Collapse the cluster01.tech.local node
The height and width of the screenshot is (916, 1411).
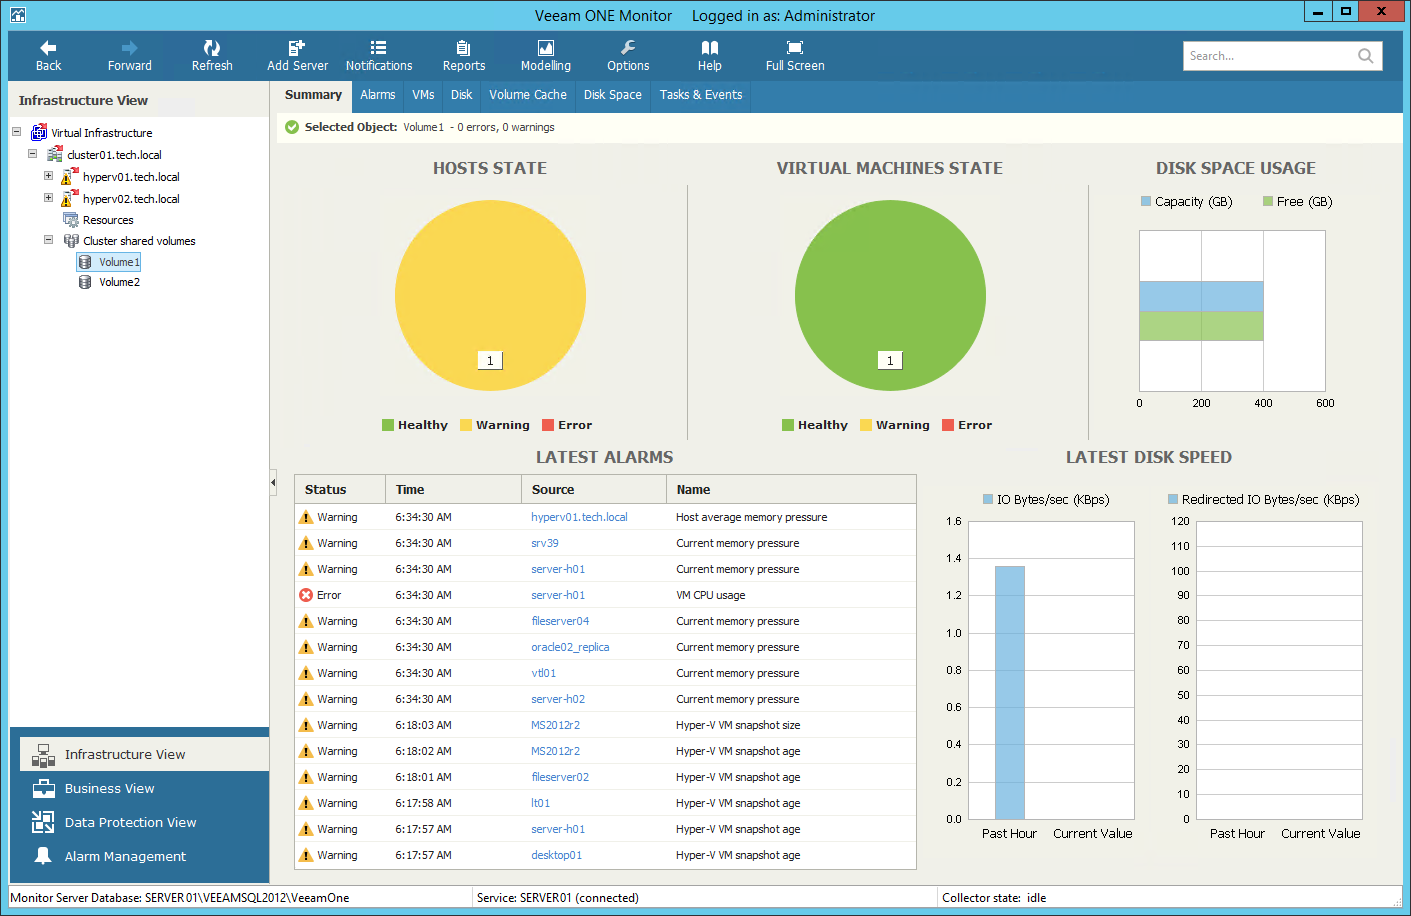coord(33,154)
